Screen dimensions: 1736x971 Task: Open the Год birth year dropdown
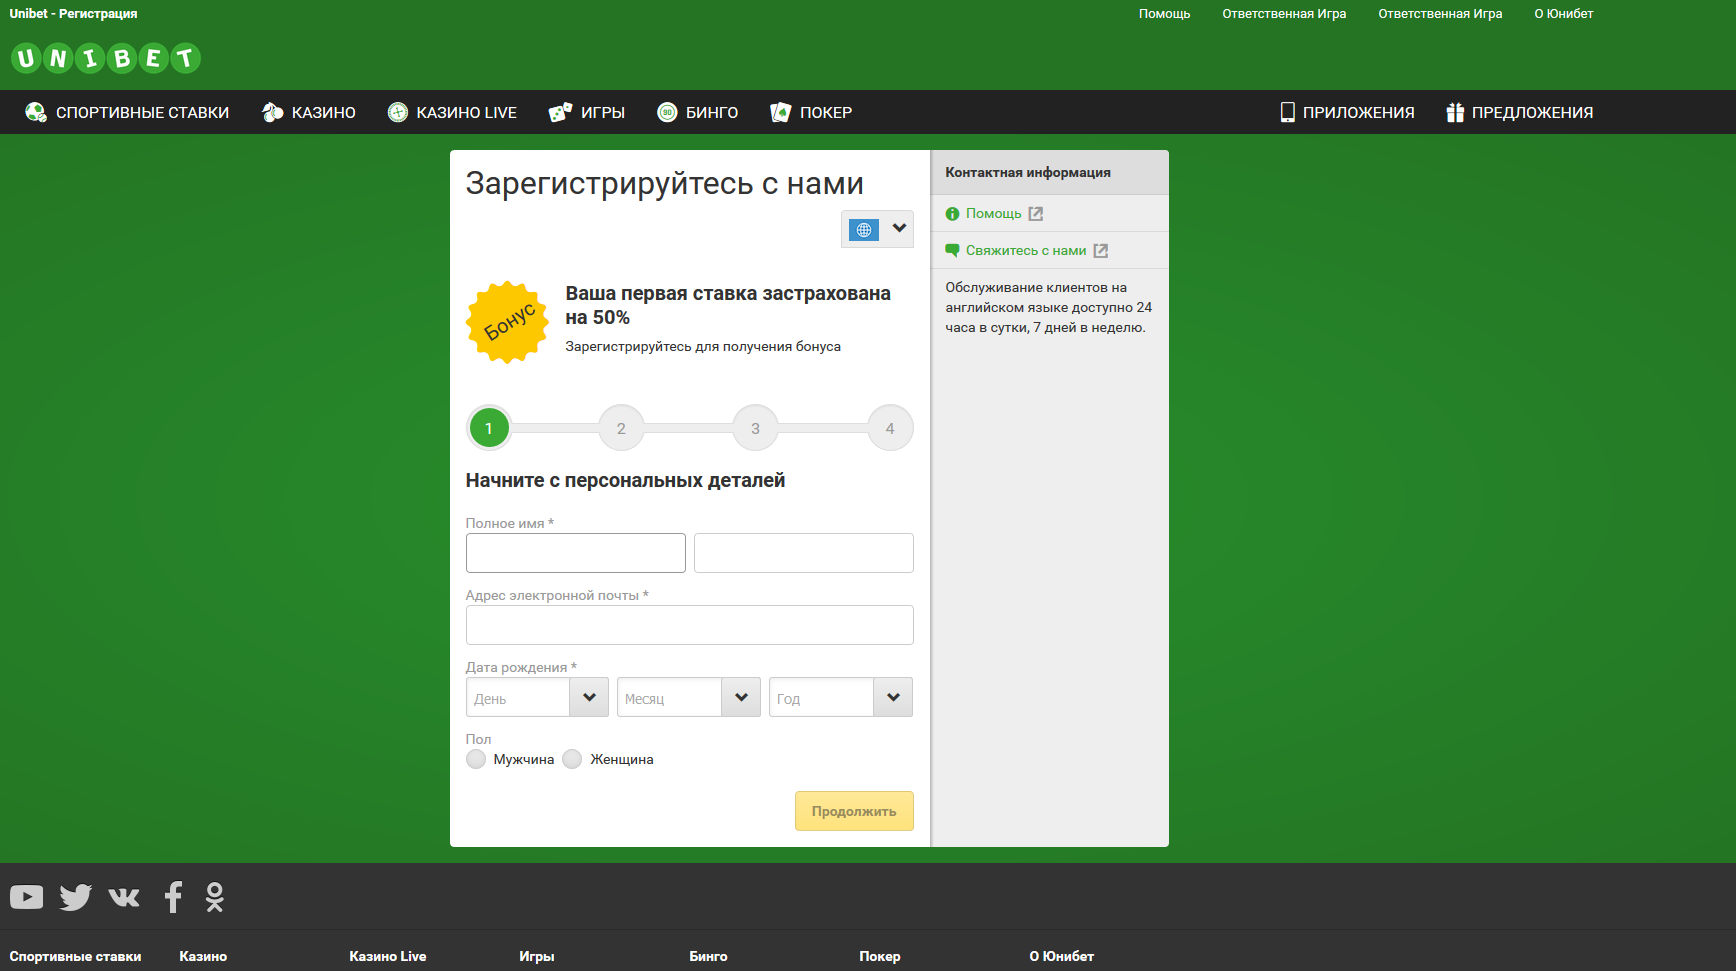pyautogui.click(x=841, y=697)
